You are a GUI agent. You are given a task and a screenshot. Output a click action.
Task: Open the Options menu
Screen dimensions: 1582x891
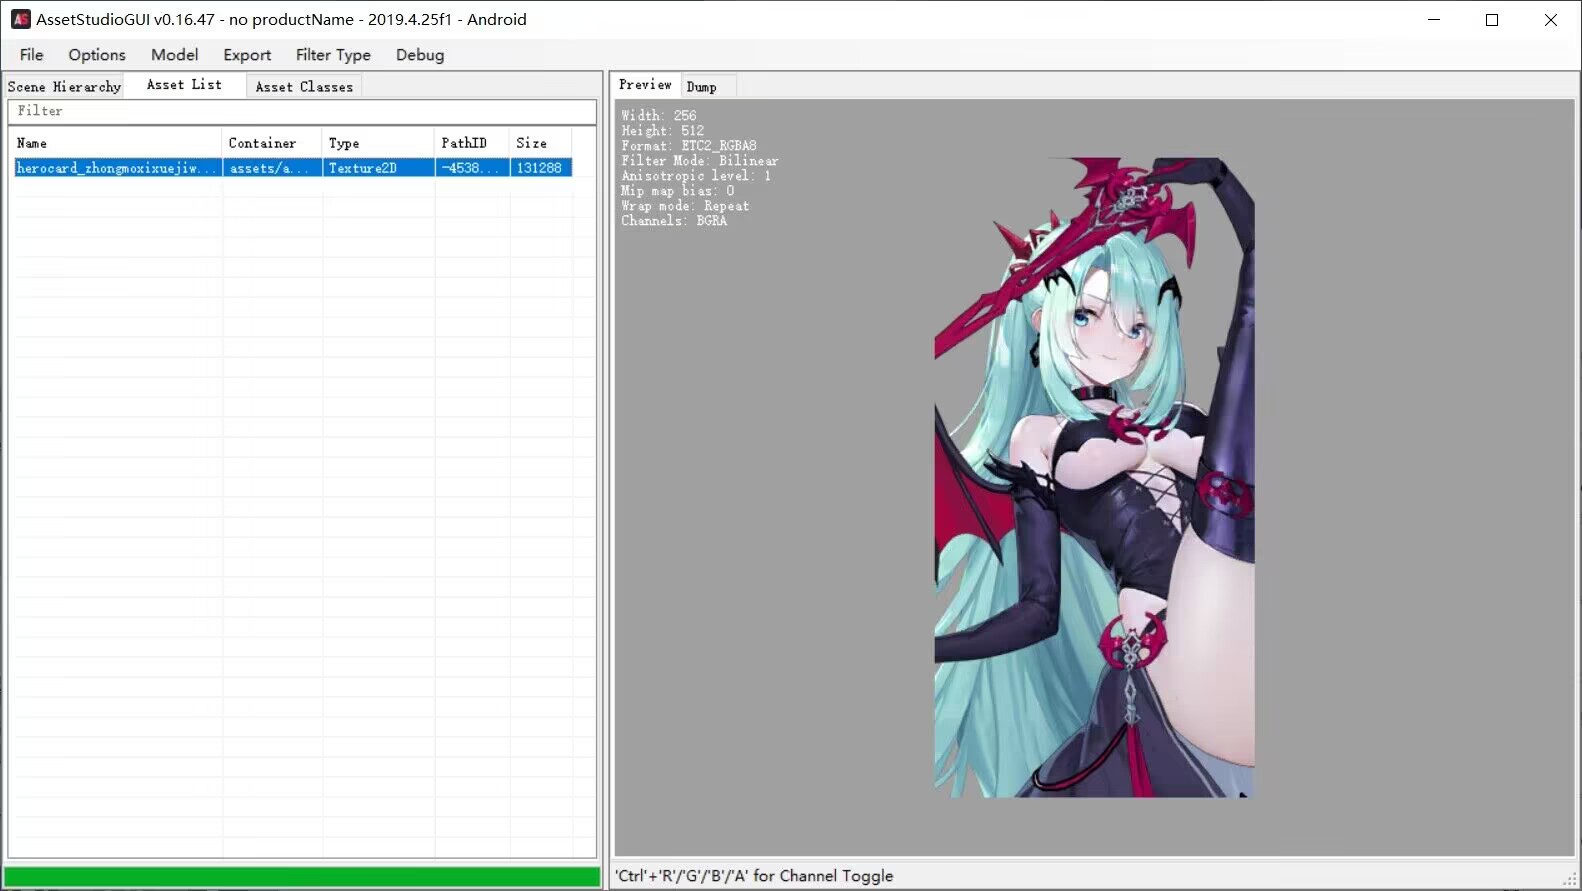pyautogui.click(x=97, y=55)
